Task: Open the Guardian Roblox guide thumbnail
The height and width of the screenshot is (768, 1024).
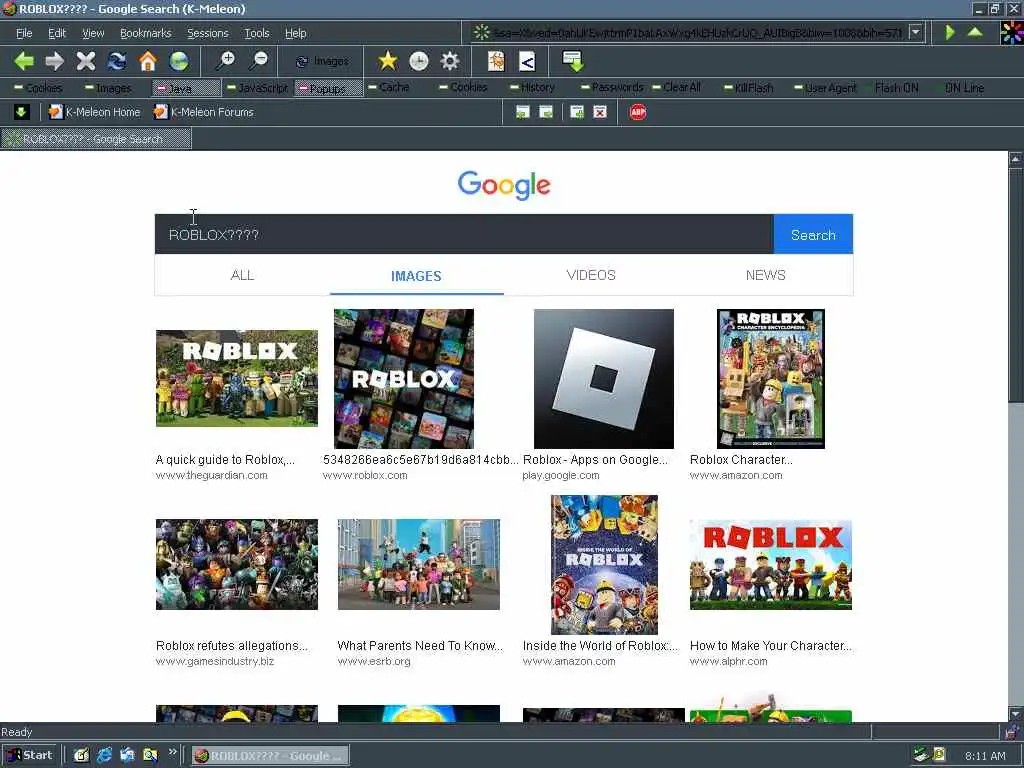Action: [x=236, y=378]
